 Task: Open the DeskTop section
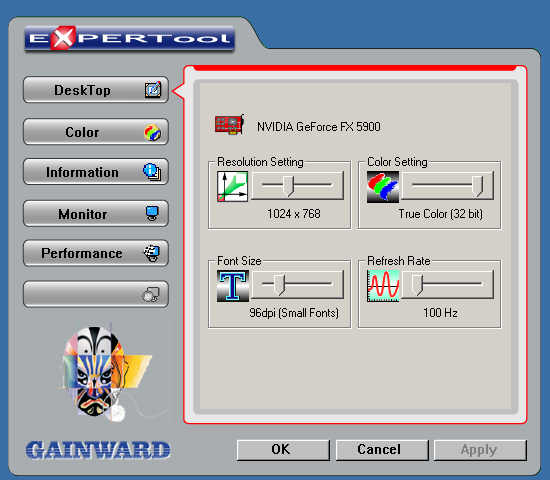(x=96, y=90)
